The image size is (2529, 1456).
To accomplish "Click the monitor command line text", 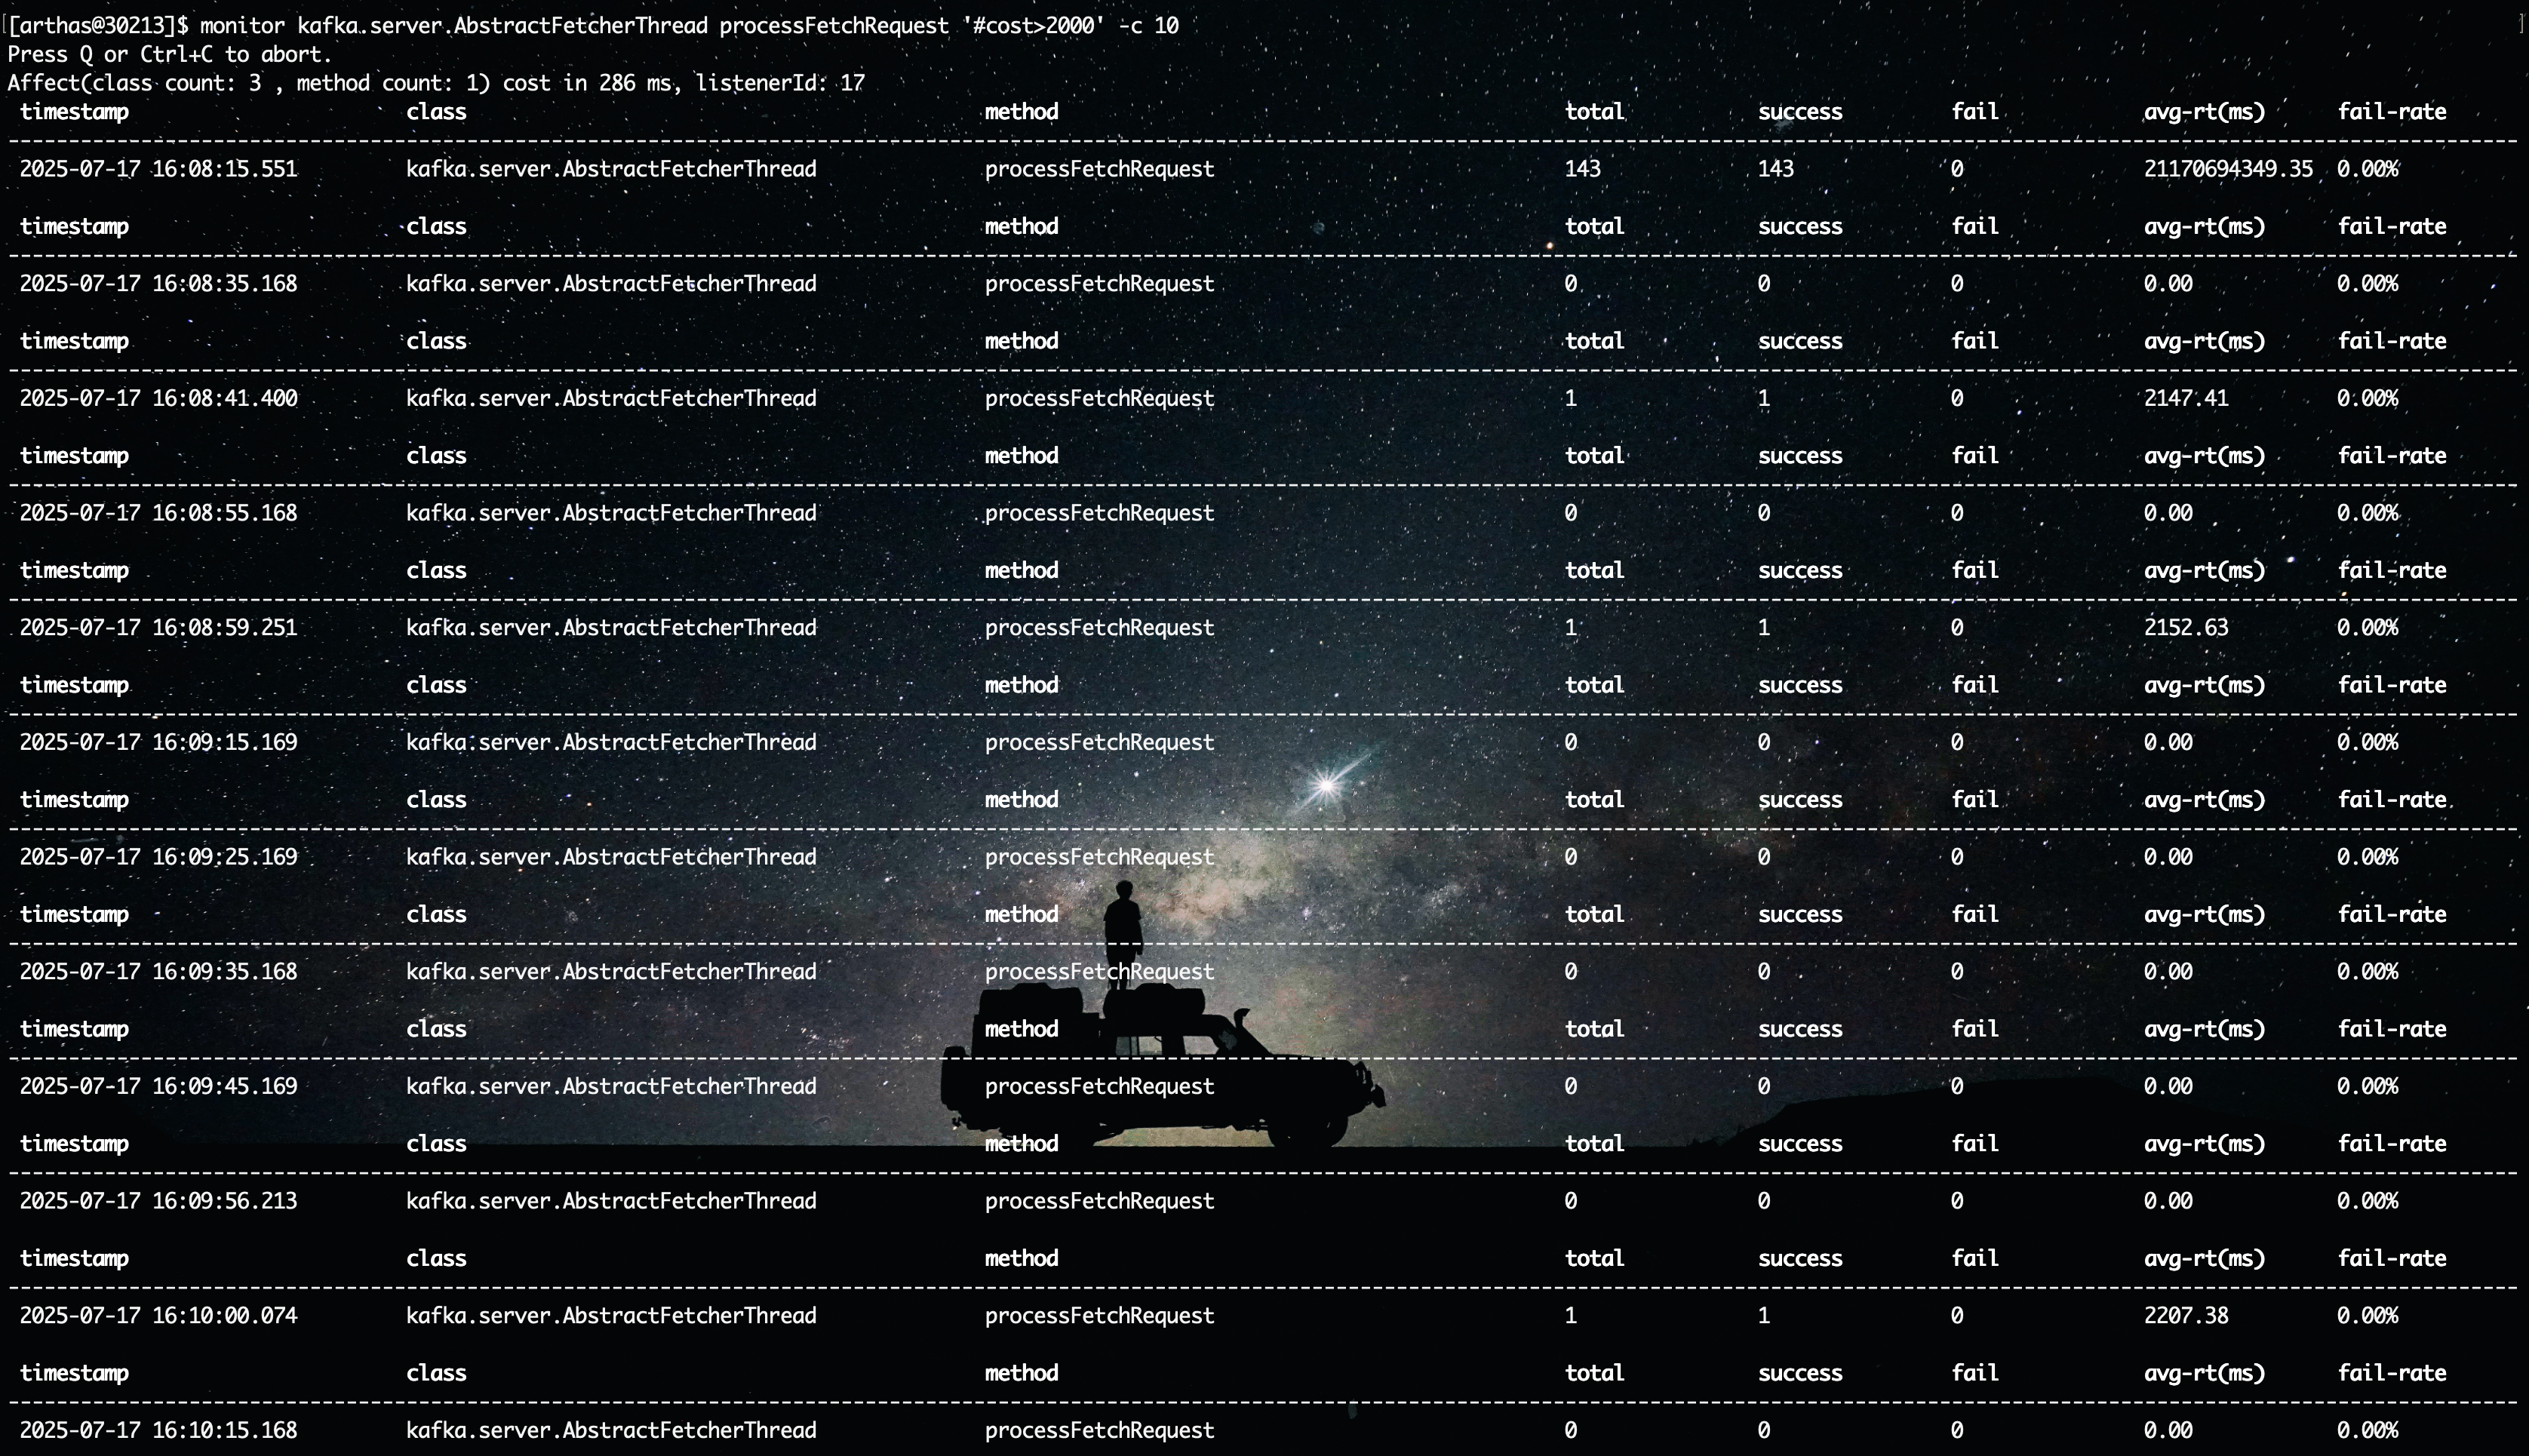I will [689, 26].
